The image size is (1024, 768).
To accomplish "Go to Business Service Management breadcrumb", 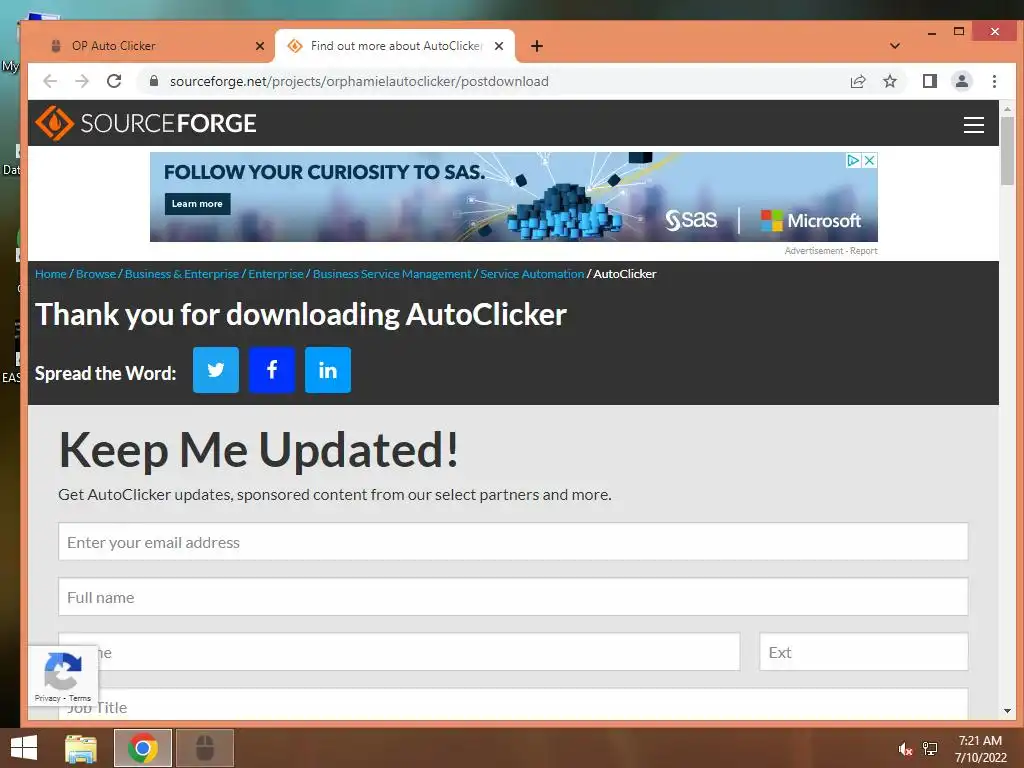I will 392,274.
